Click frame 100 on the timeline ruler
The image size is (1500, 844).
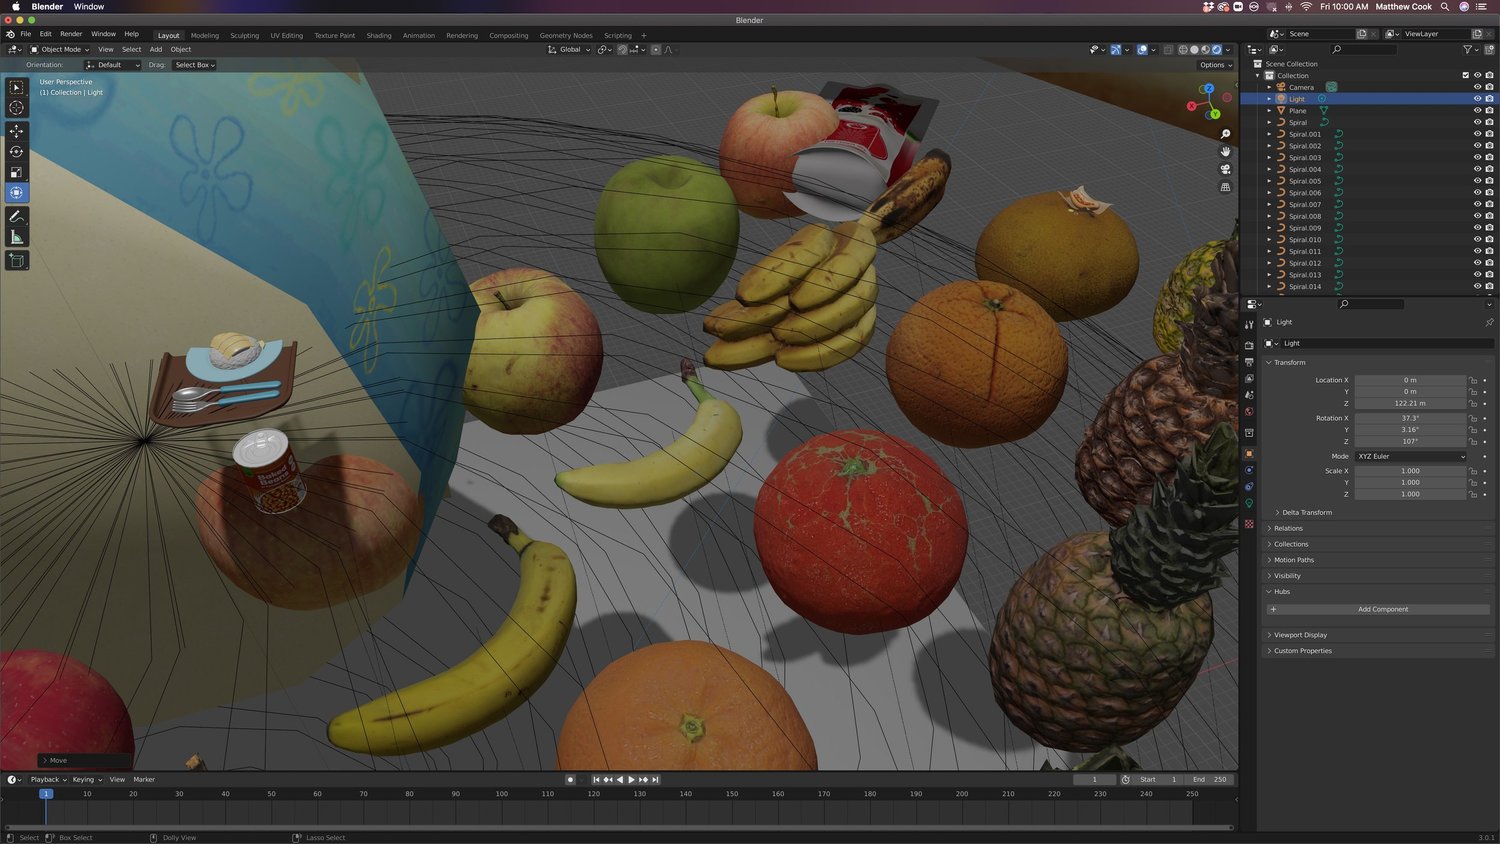501,794
